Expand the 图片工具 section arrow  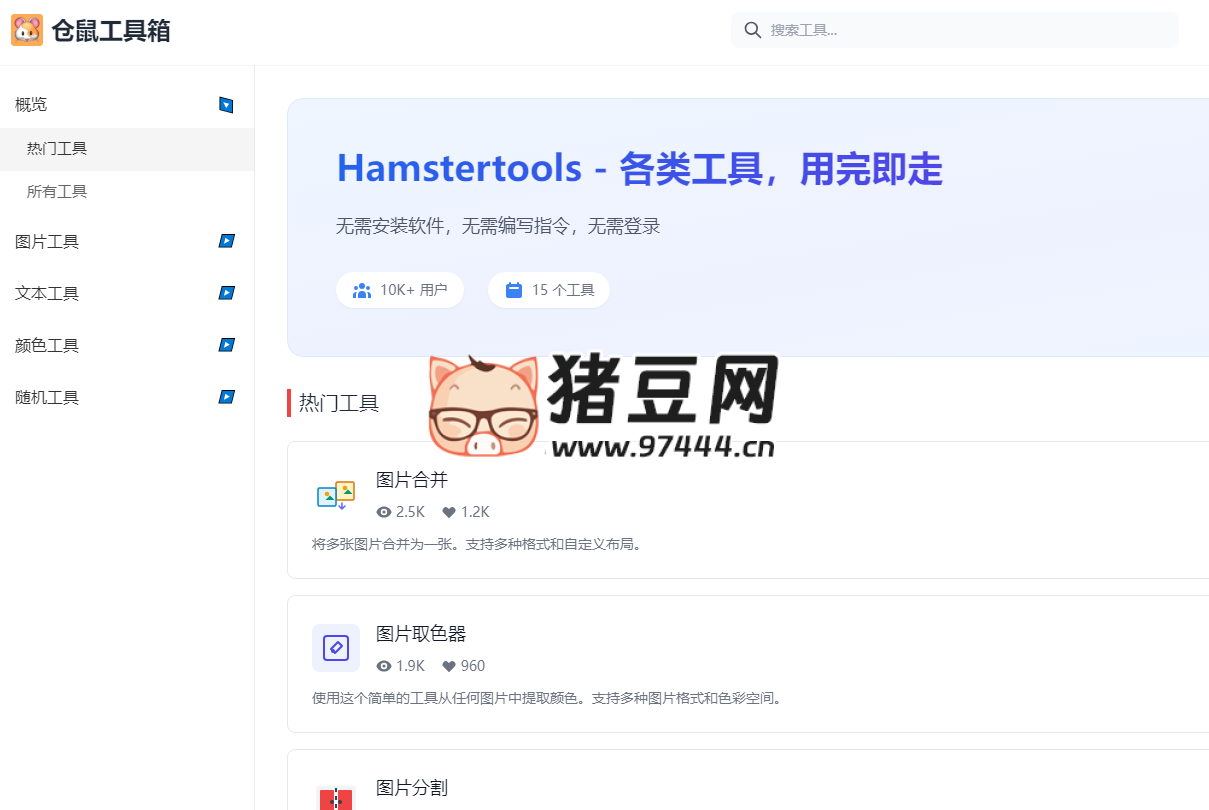coord(226,241)
